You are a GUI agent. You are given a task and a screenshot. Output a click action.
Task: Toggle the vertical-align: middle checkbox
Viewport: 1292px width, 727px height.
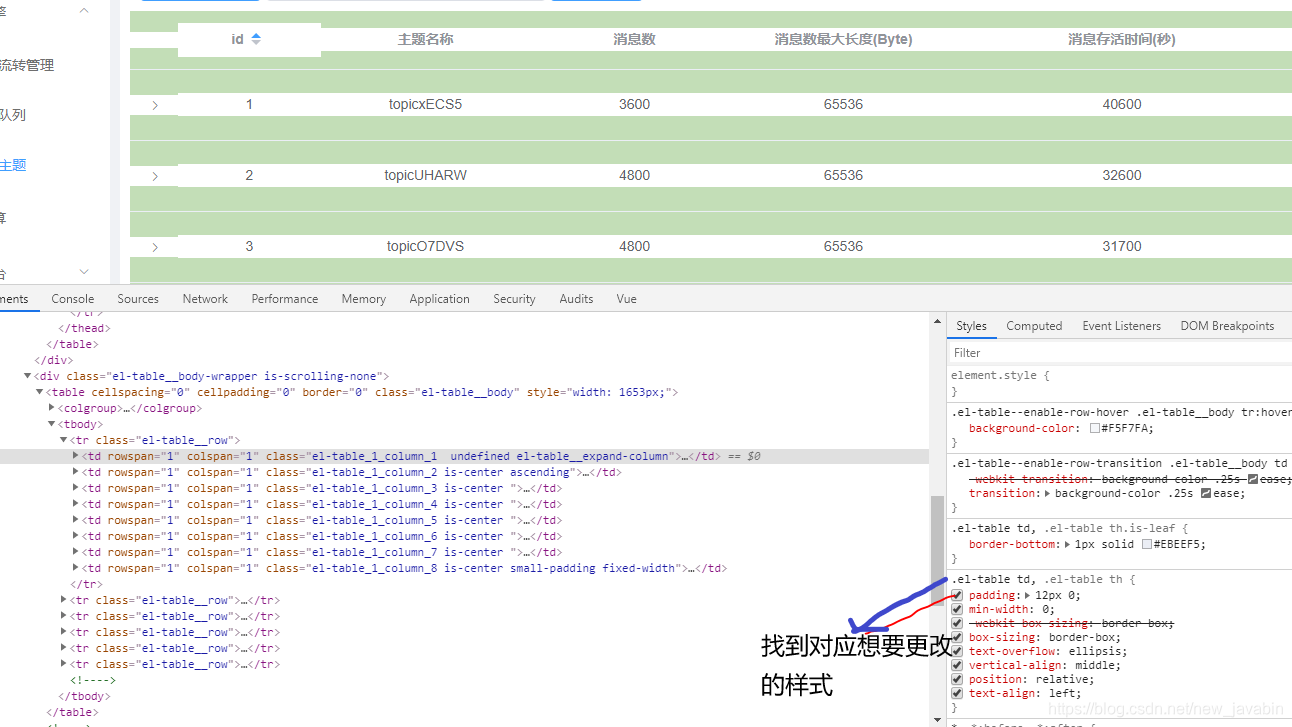coord(957,665)
